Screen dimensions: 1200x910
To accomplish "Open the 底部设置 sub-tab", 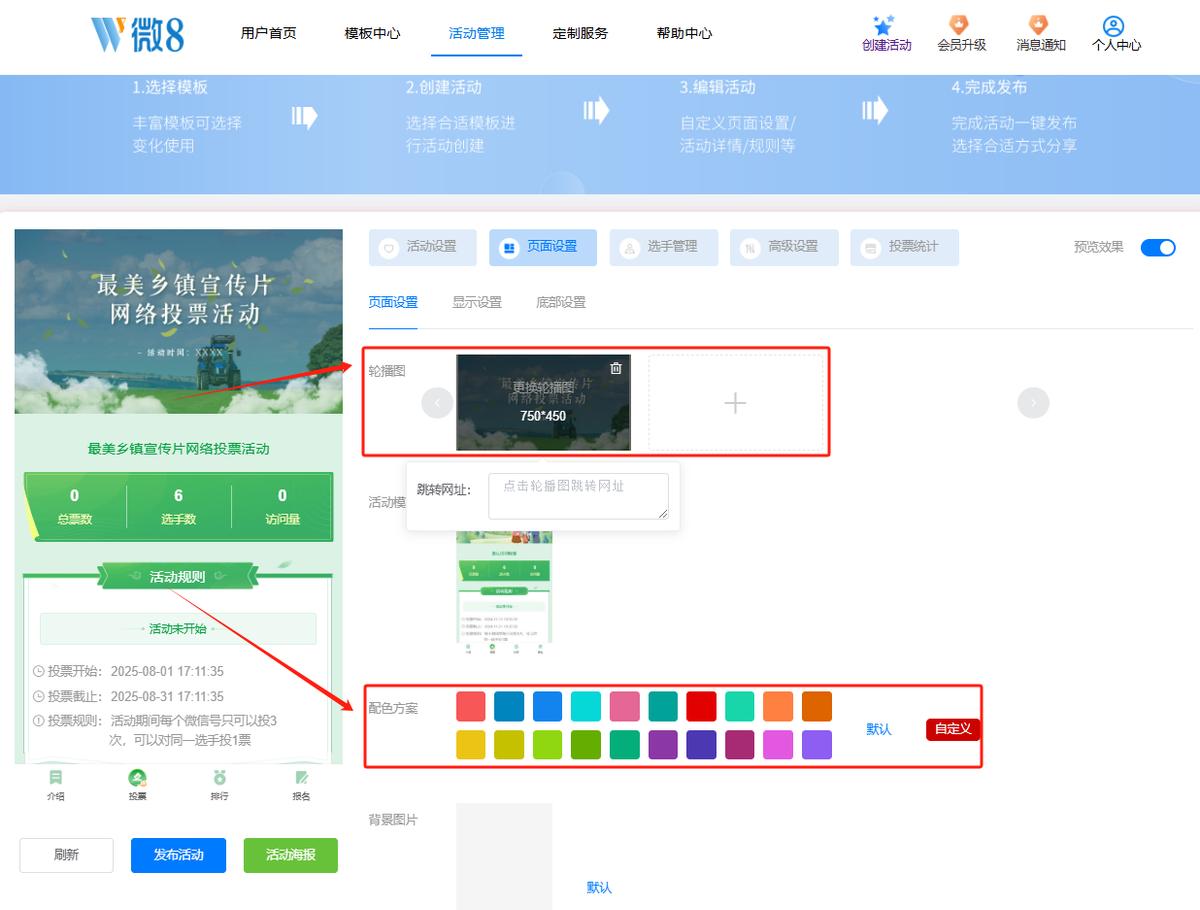I will click(561, 302).
